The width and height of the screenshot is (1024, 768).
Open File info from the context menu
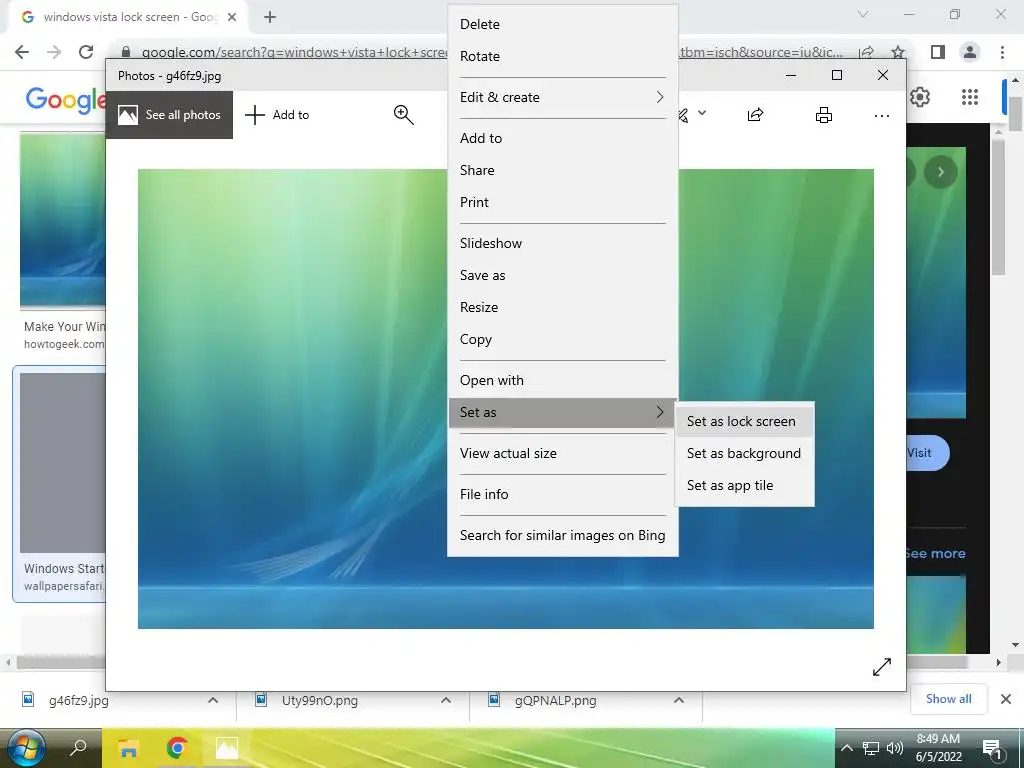[x=562, y=495]
